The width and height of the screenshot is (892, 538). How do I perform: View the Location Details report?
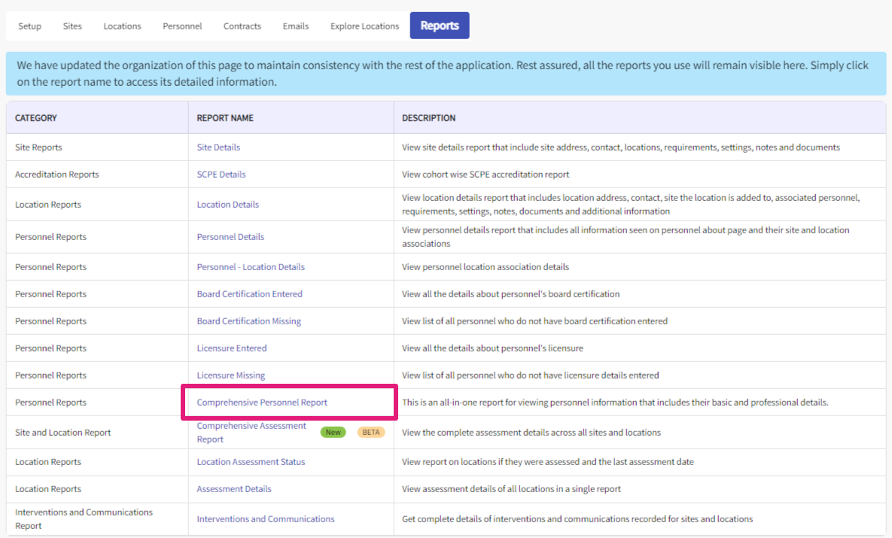click(227, 204)
